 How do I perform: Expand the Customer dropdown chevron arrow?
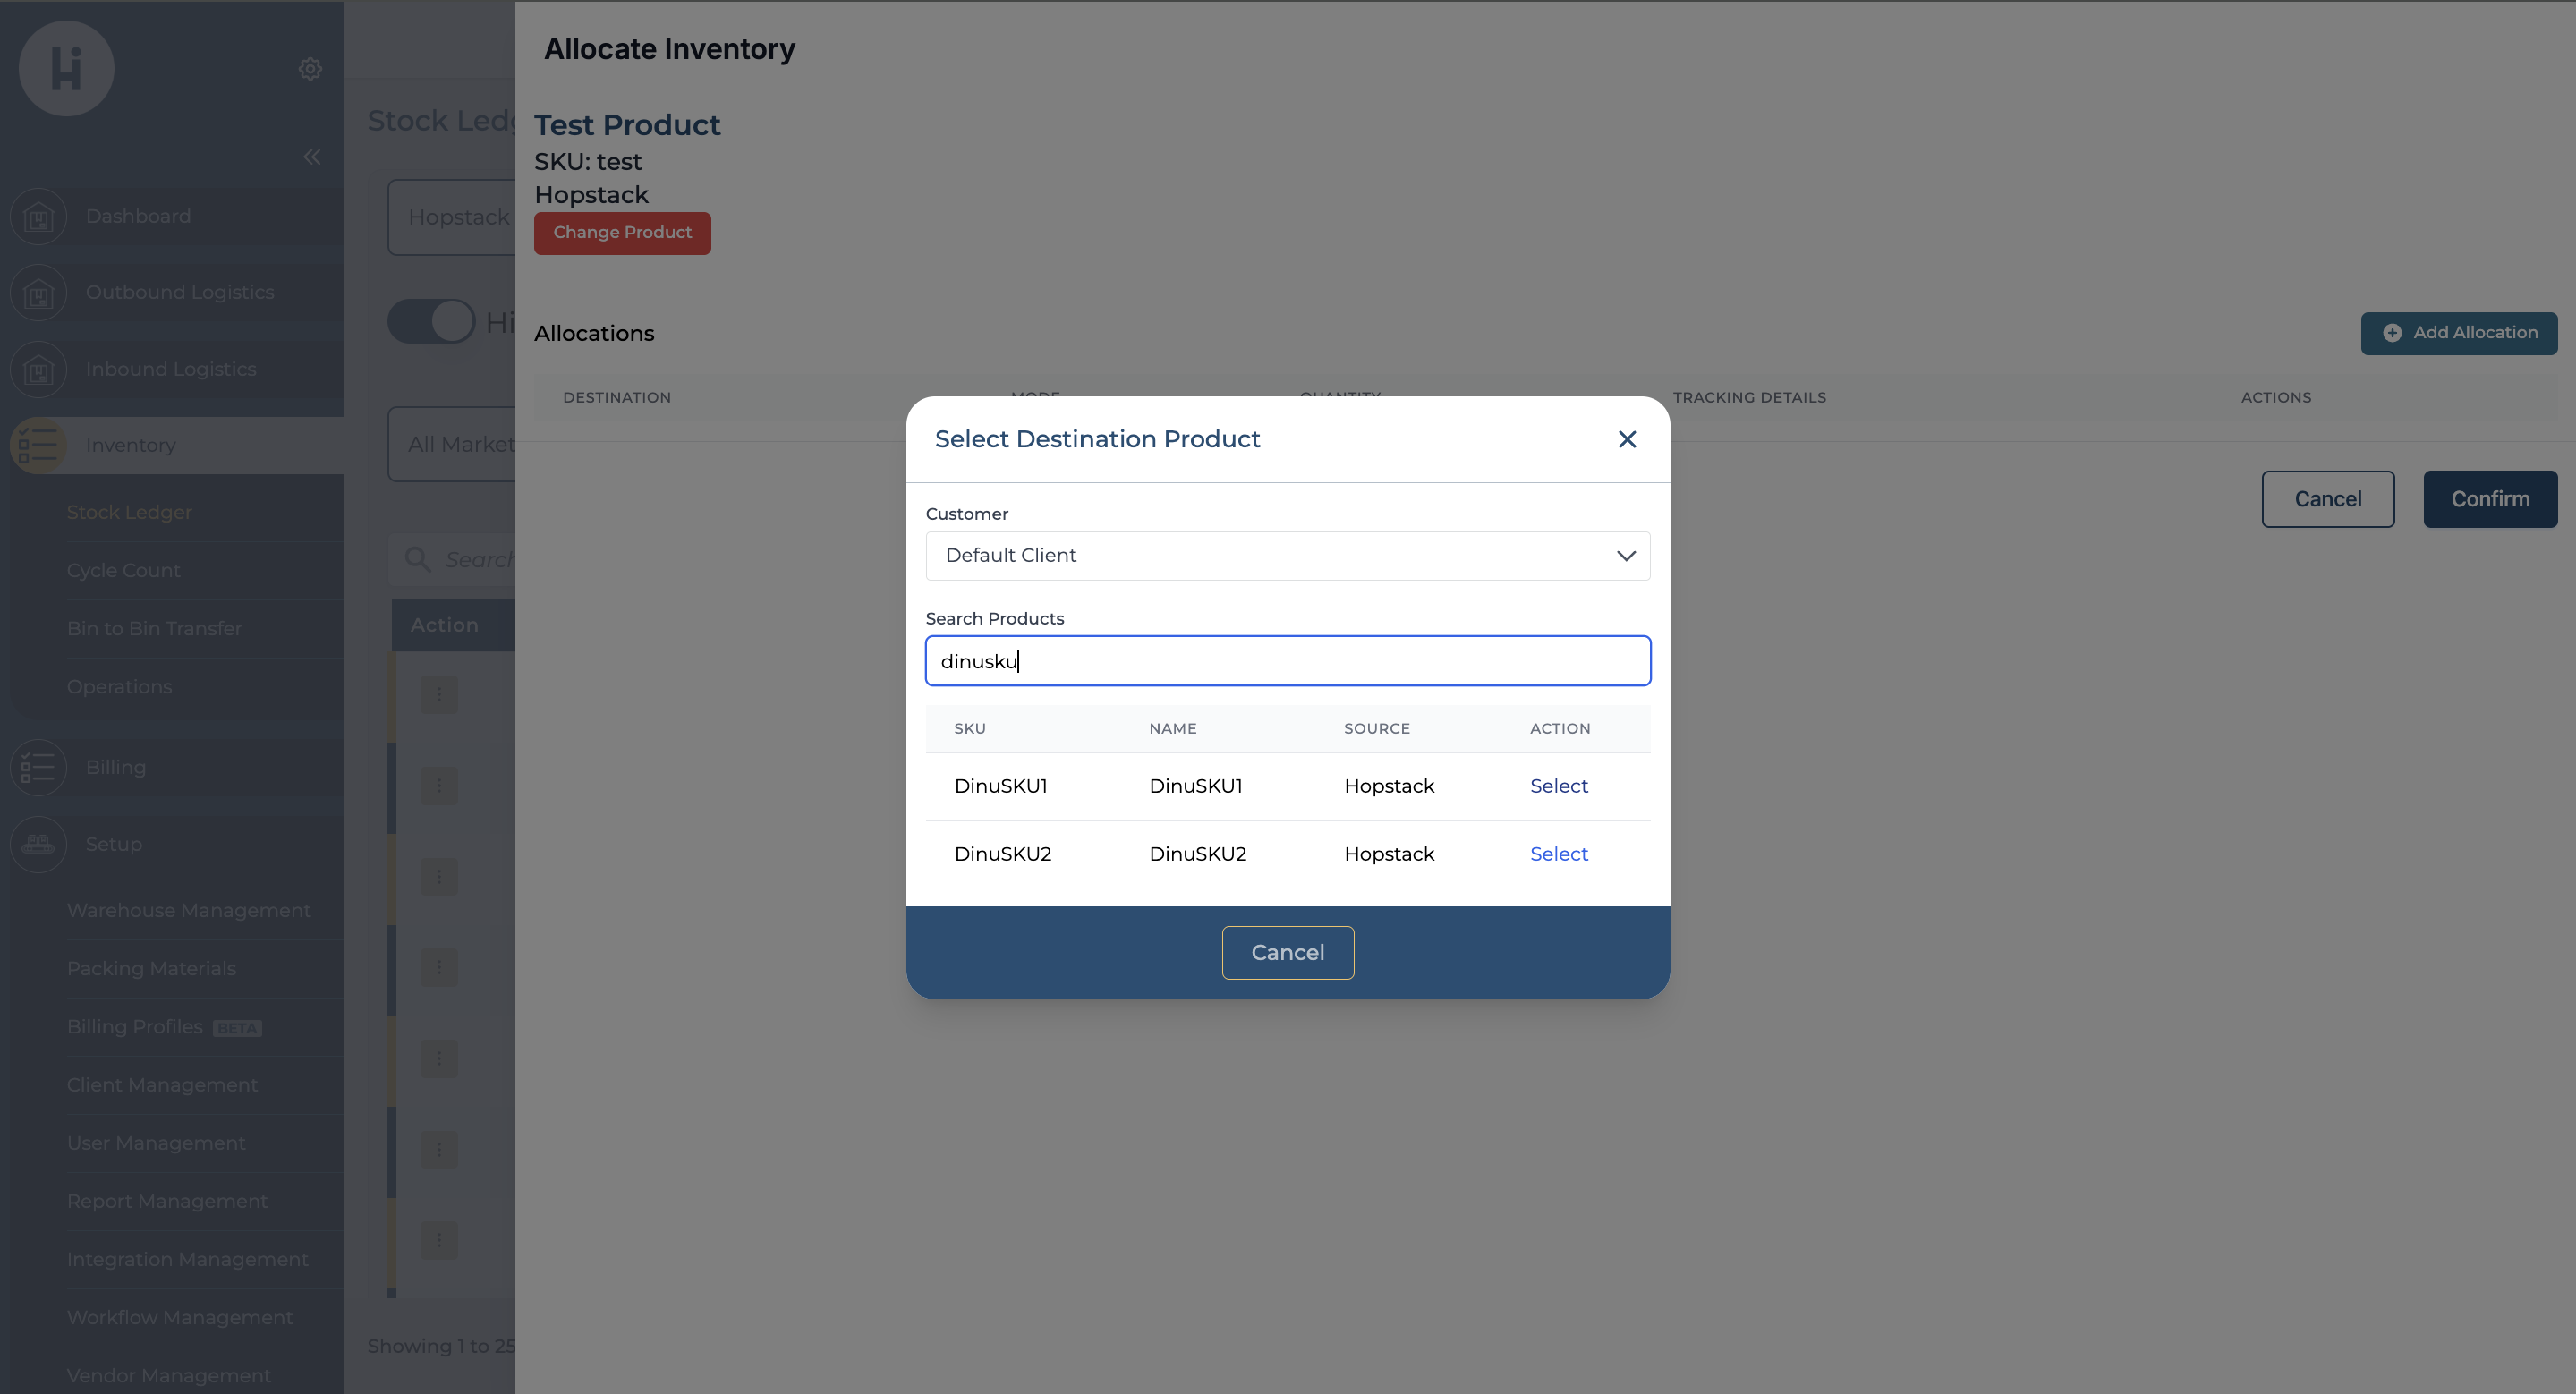1625,556
